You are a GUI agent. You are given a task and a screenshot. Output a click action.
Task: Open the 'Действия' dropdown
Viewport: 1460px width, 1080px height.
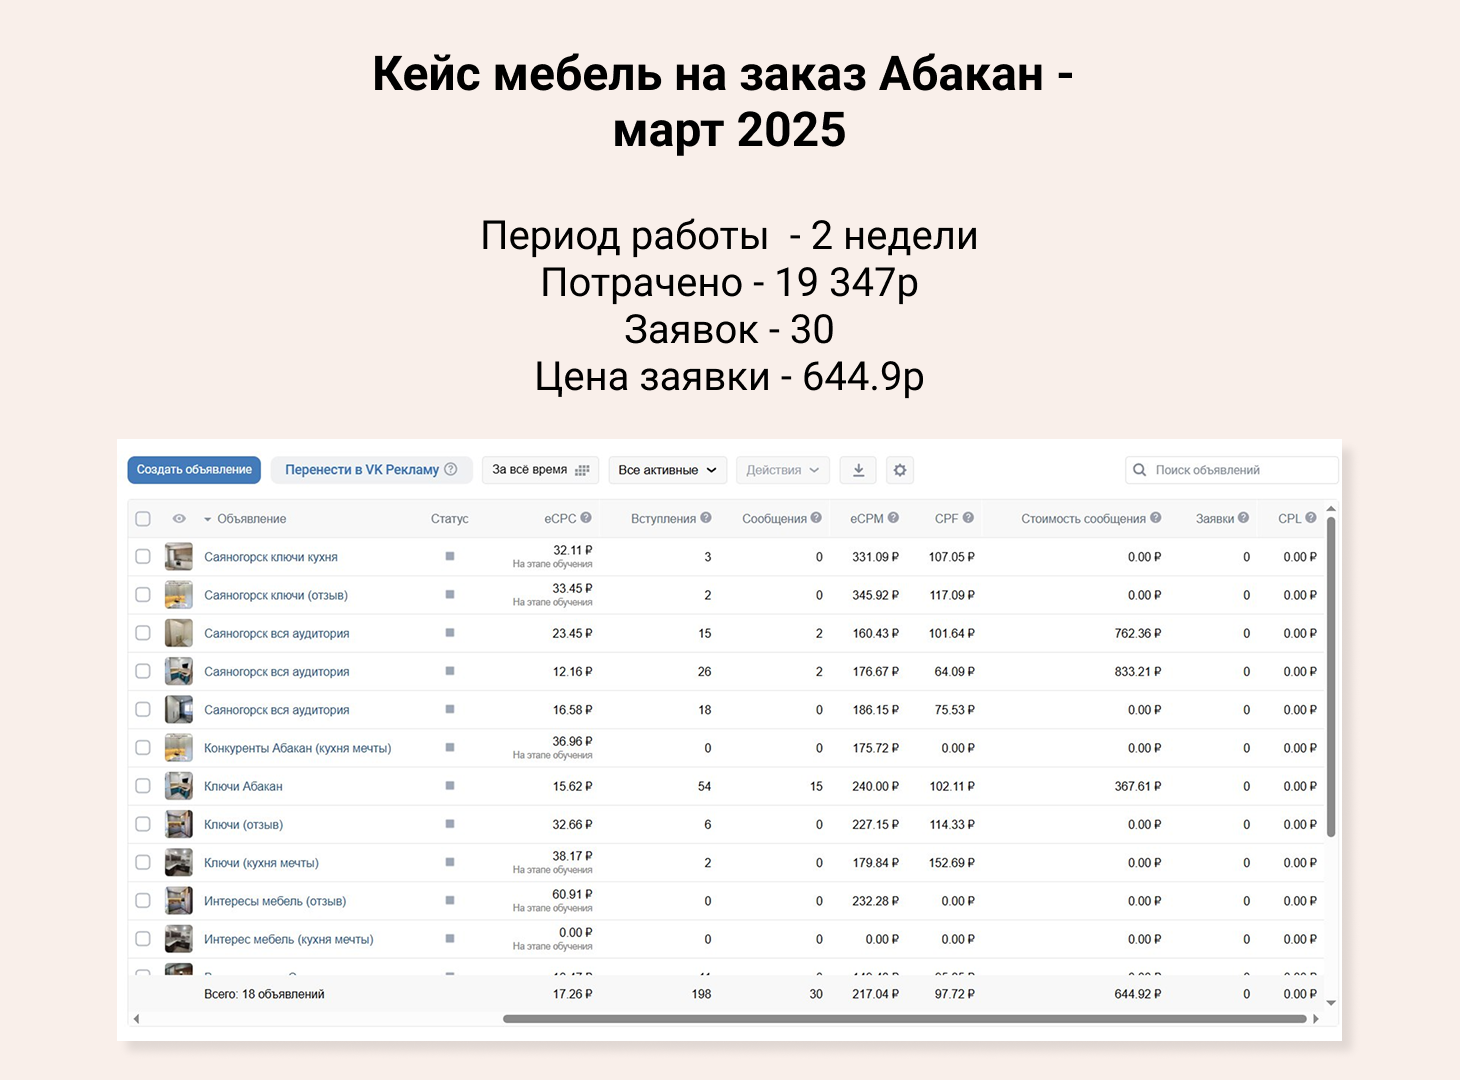point(782,470)
